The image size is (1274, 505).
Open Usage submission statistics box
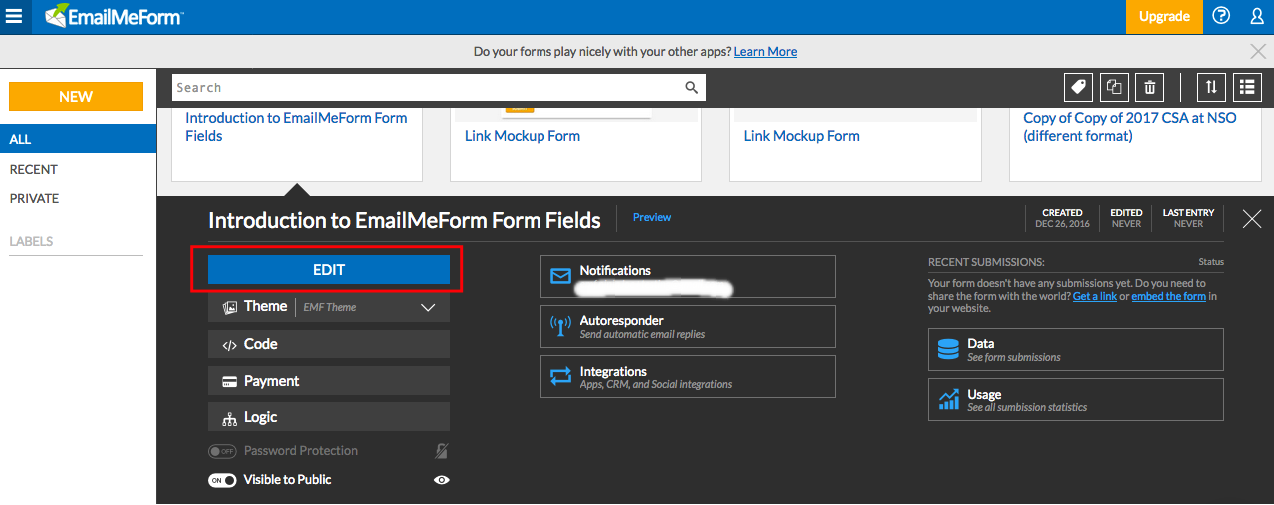(x=1076, y=400)
